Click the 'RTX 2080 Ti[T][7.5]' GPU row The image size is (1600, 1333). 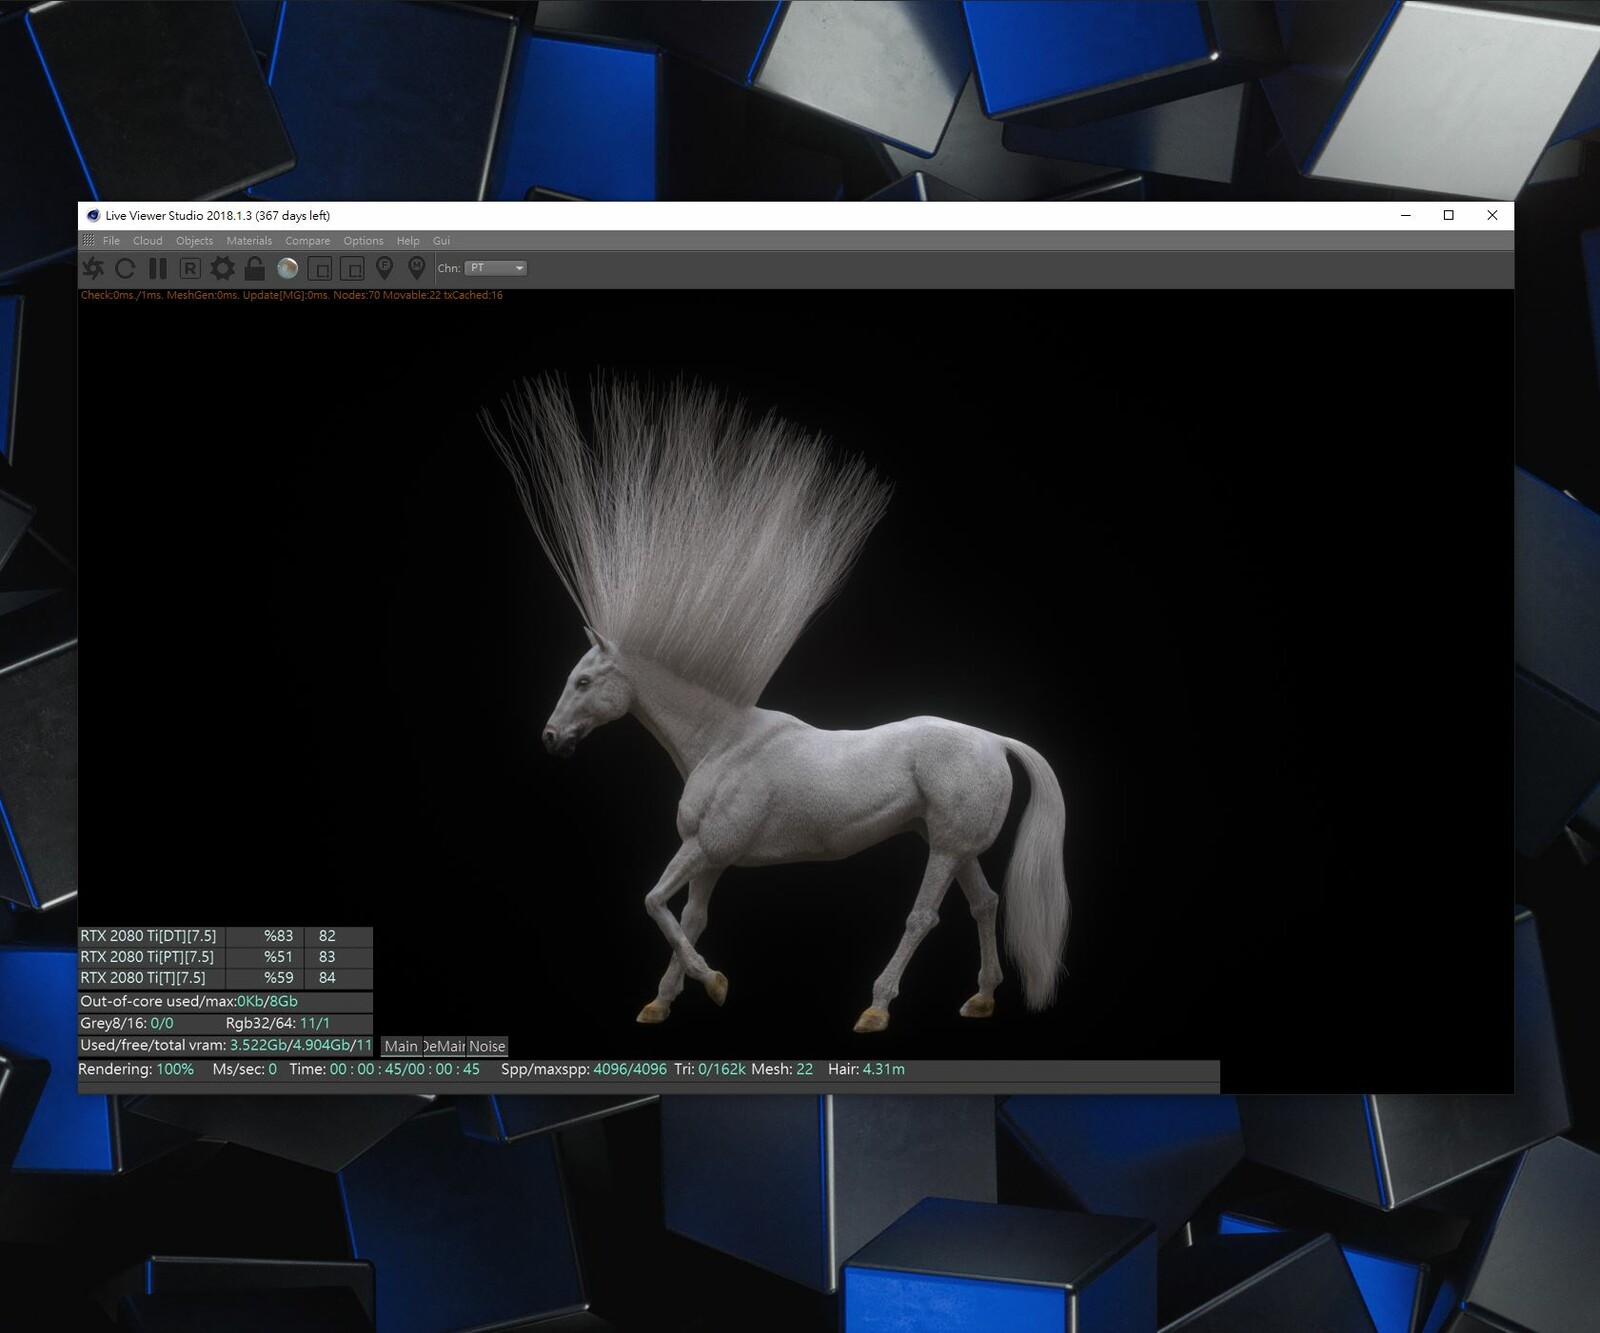(225, 978)
